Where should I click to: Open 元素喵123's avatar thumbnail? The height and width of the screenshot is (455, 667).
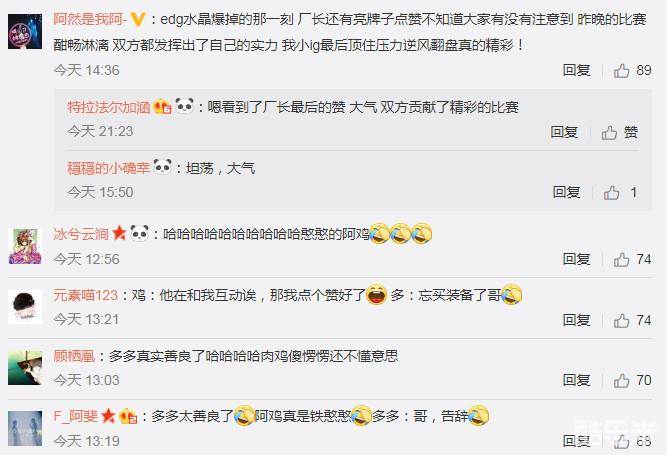(x=25, y=307)
